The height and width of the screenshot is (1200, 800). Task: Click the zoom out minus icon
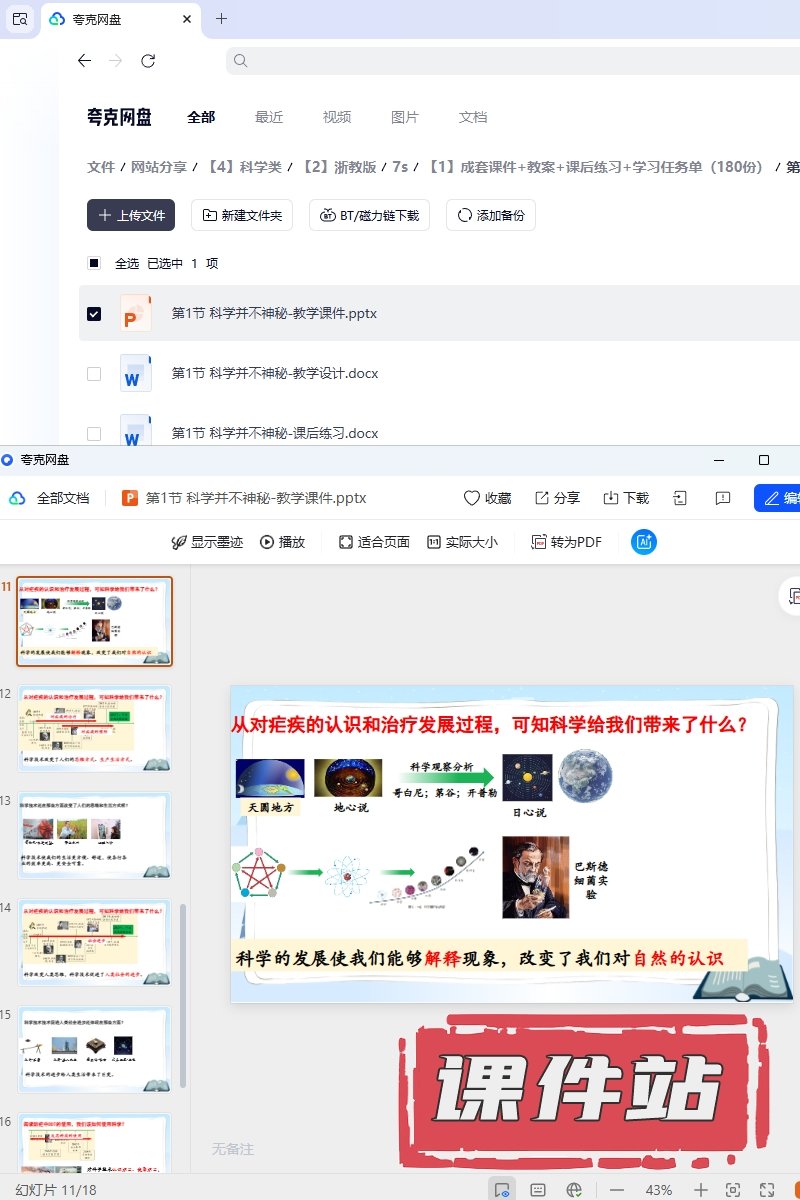(x=617, y=1190)
